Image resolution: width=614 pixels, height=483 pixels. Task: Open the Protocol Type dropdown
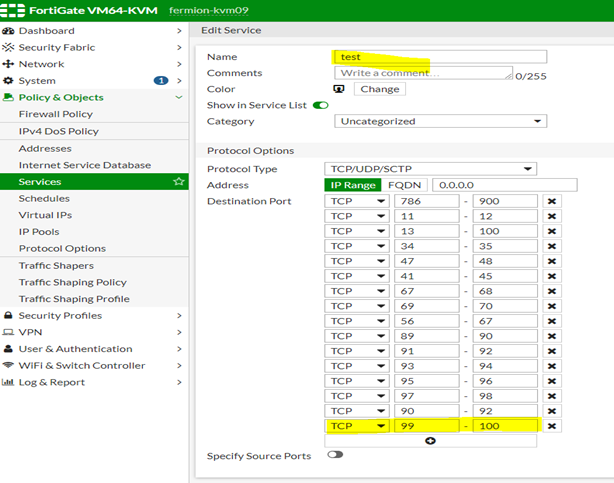click(x=431, y=169)
